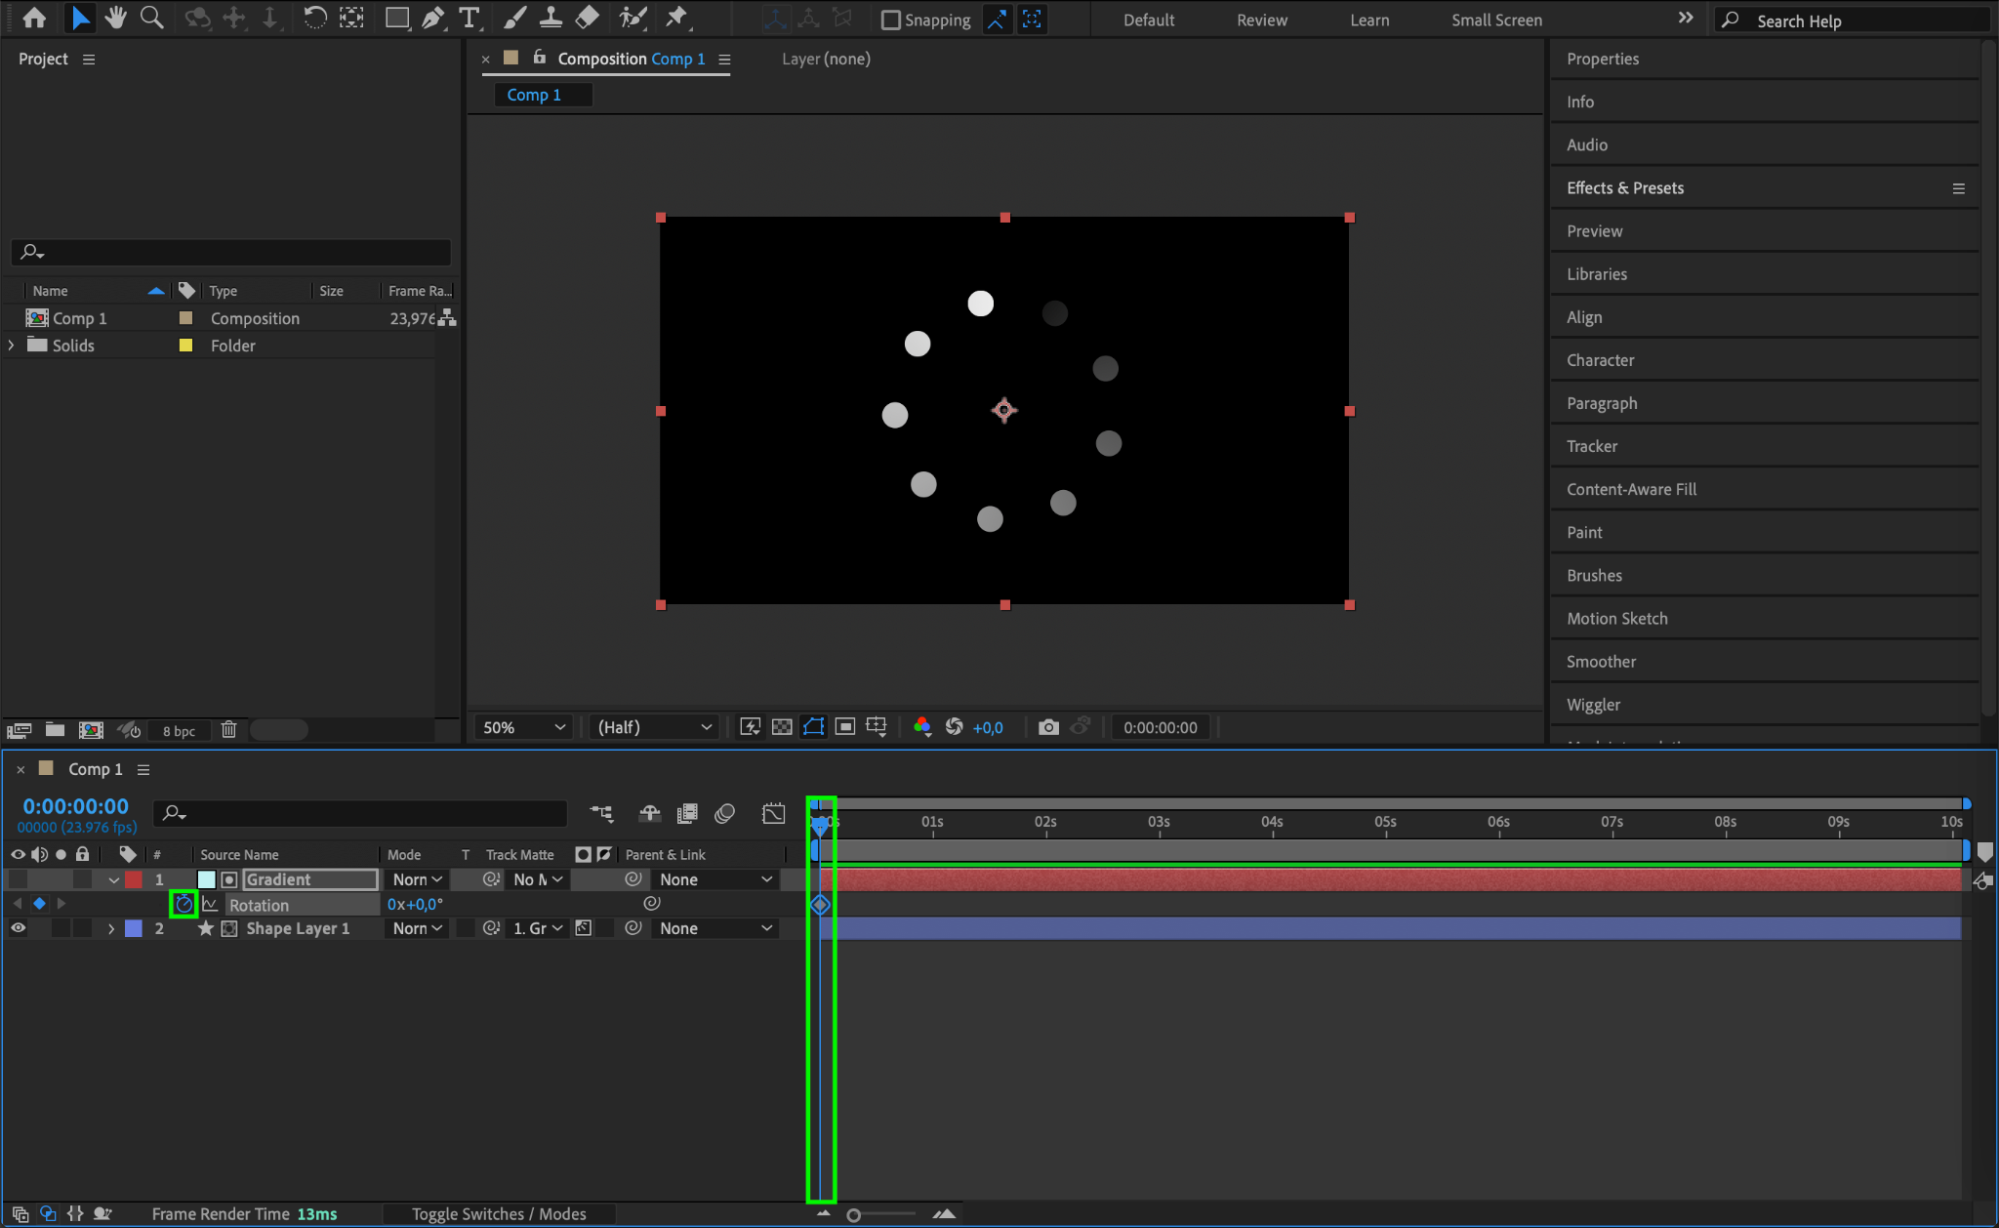Click the timeline zoom slider

(x=854, y=1215)
